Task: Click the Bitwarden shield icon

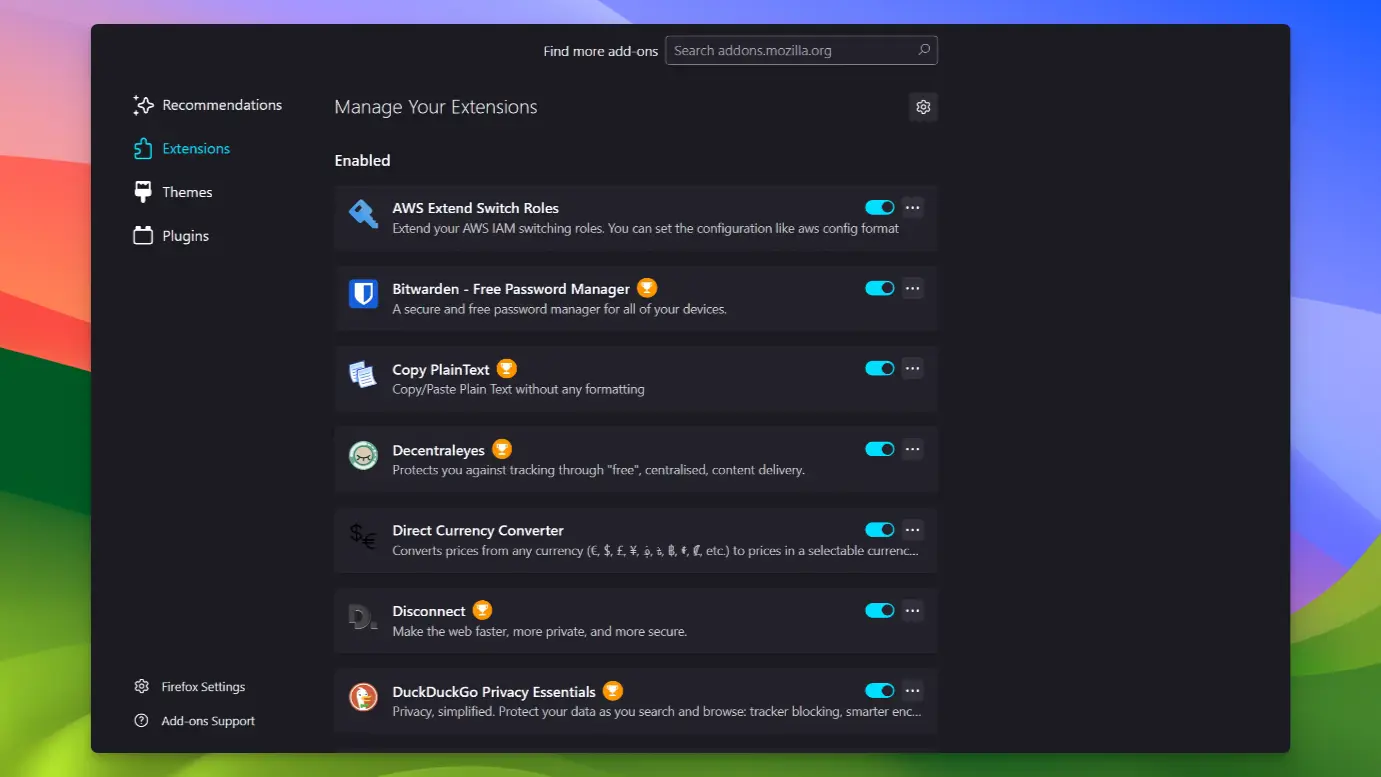Action: tap(362, 294)
